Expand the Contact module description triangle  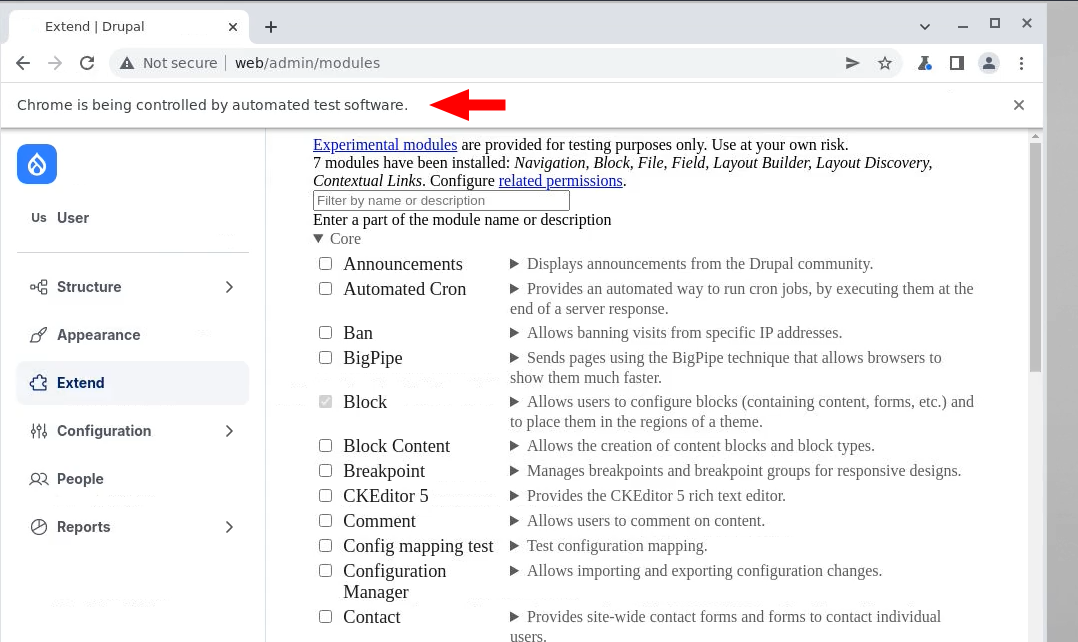tap(514, 617)
